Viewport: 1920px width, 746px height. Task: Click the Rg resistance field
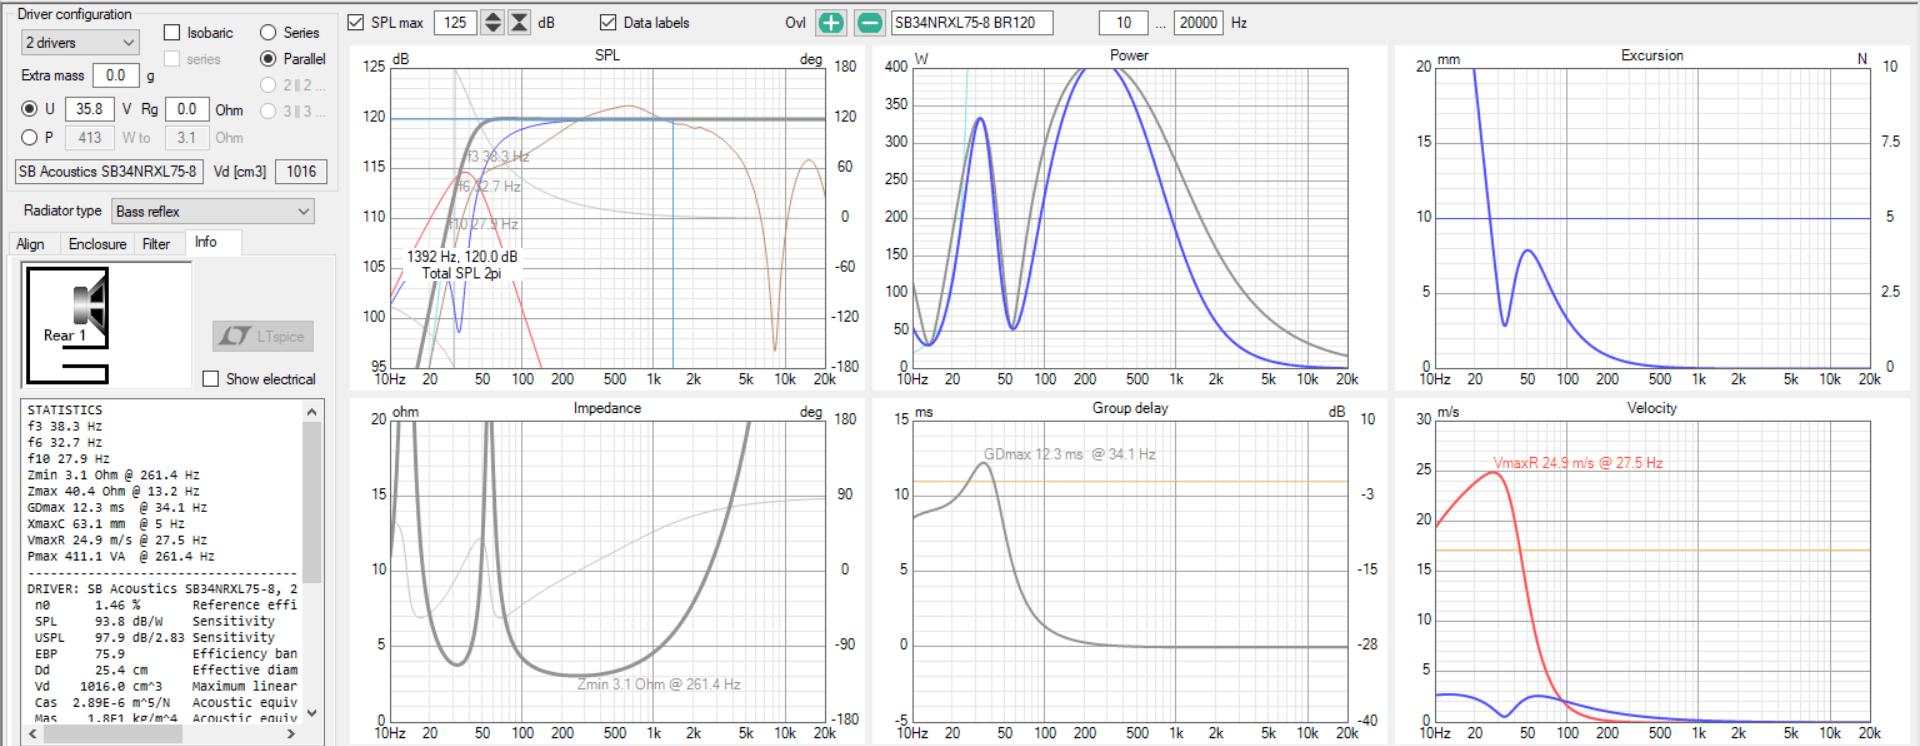pos(187,109)
